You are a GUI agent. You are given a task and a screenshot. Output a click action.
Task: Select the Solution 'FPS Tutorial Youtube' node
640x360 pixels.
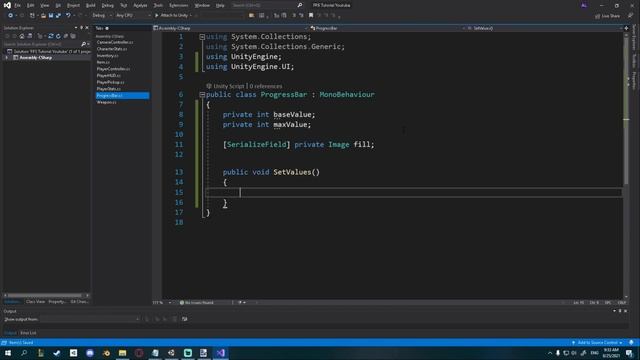[48, 51]
